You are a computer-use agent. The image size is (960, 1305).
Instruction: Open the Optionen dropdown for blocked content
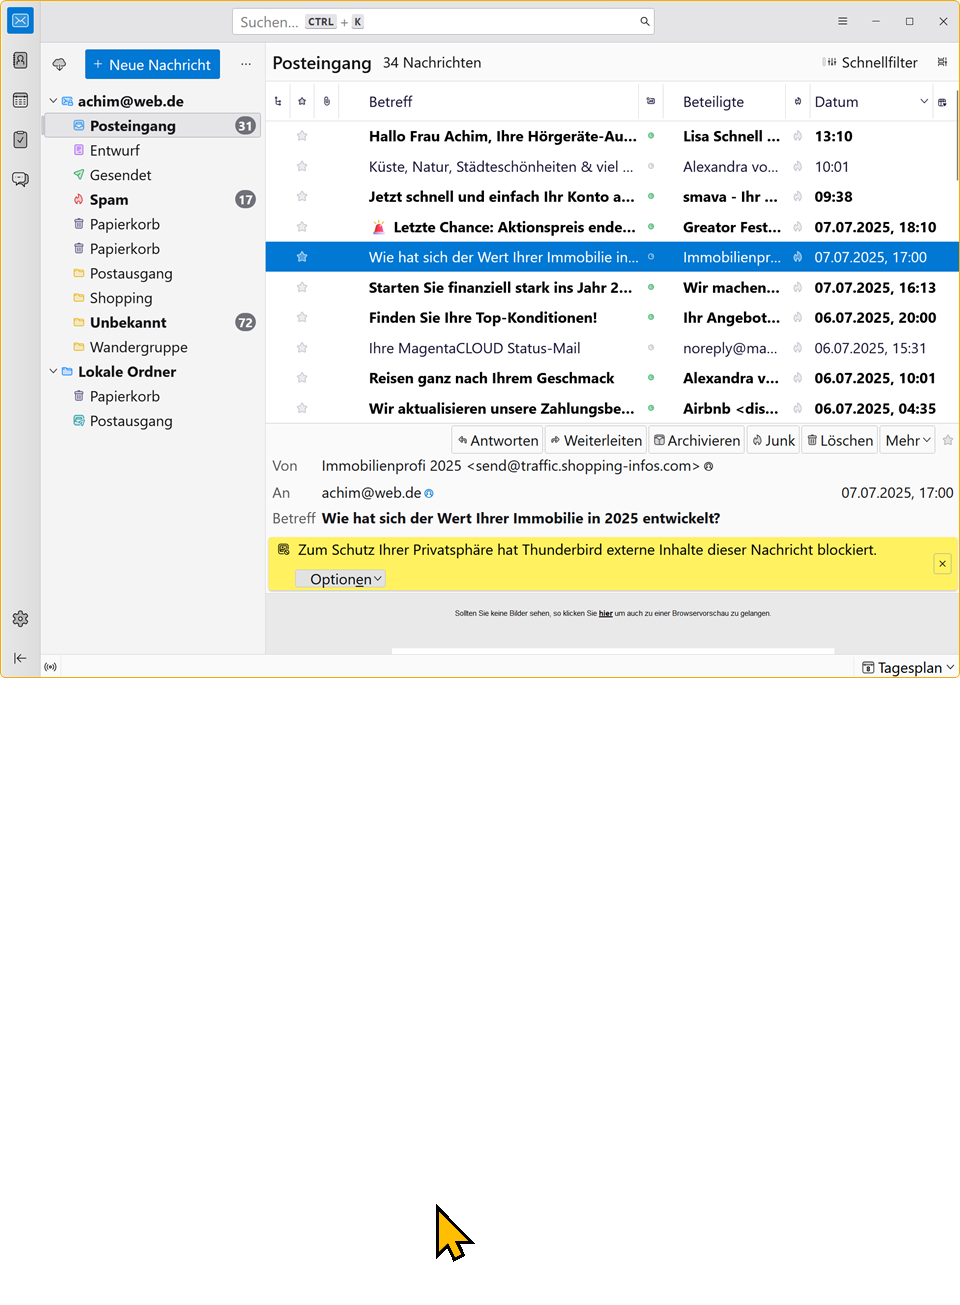click(x=340, y=579)
